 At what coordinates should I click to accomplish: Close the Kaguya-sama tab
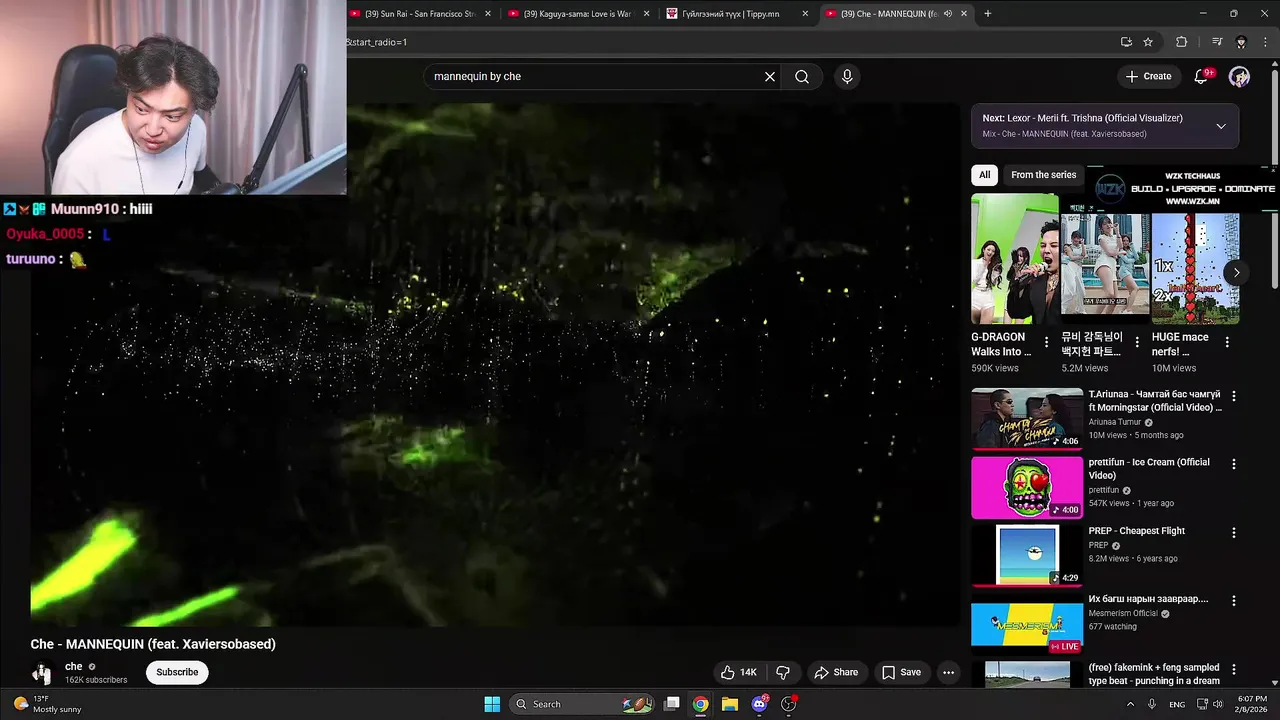(x=646, y=14)
